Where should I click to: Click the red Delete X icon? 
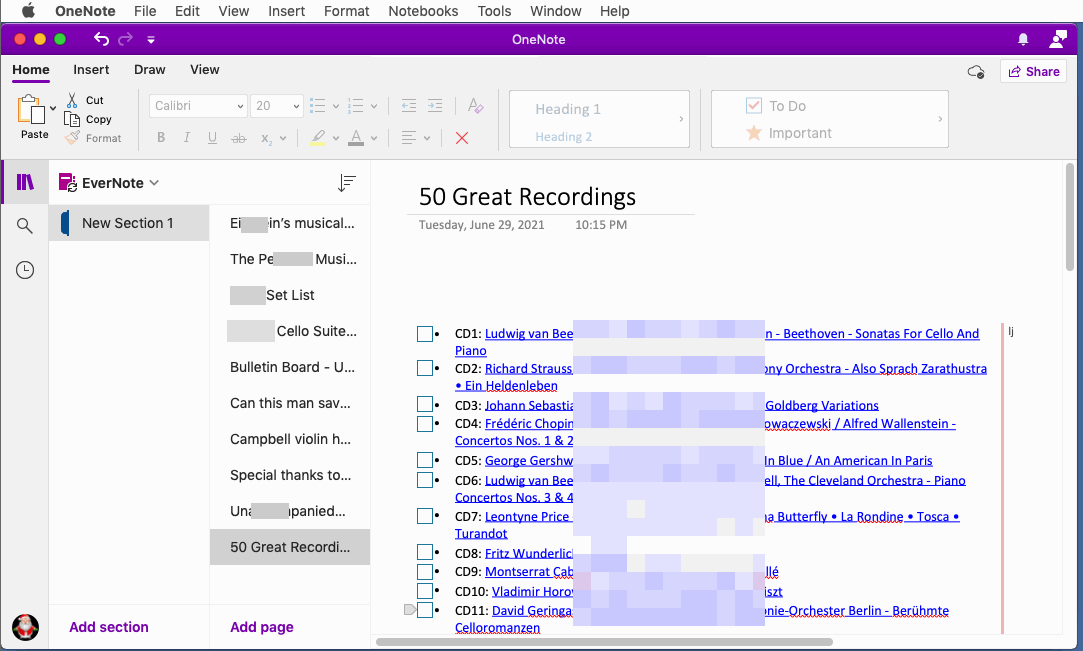(x=462, y=138)
